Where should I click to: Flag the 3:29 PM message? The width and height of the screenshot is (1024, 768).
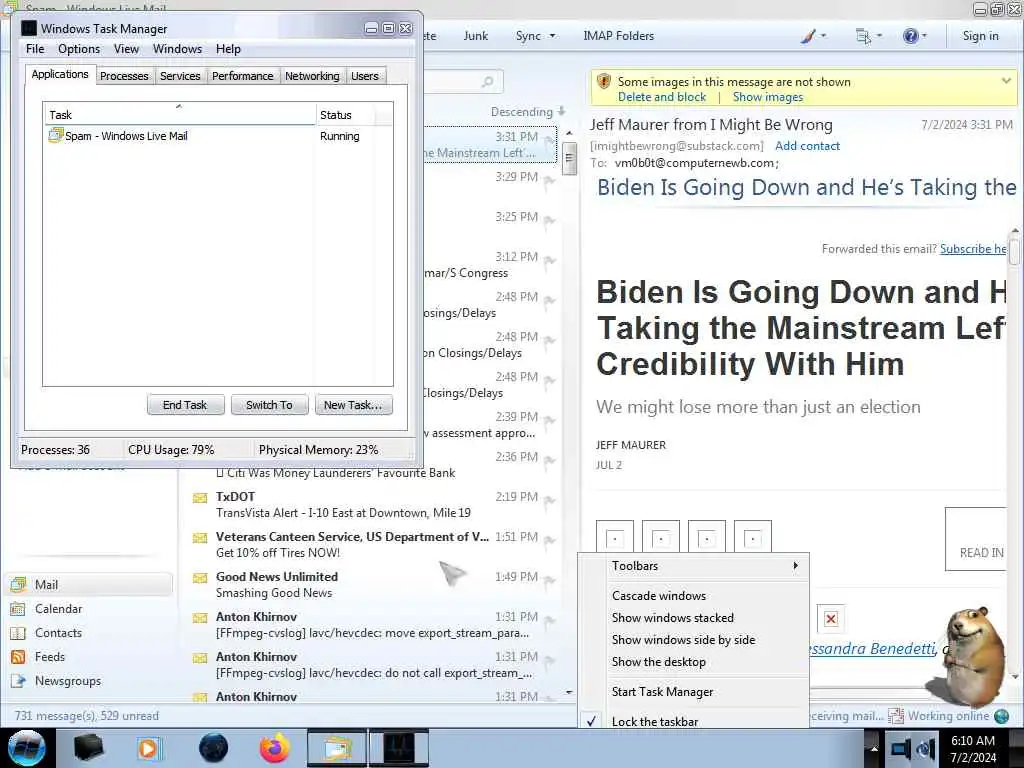tap(549, 180)
